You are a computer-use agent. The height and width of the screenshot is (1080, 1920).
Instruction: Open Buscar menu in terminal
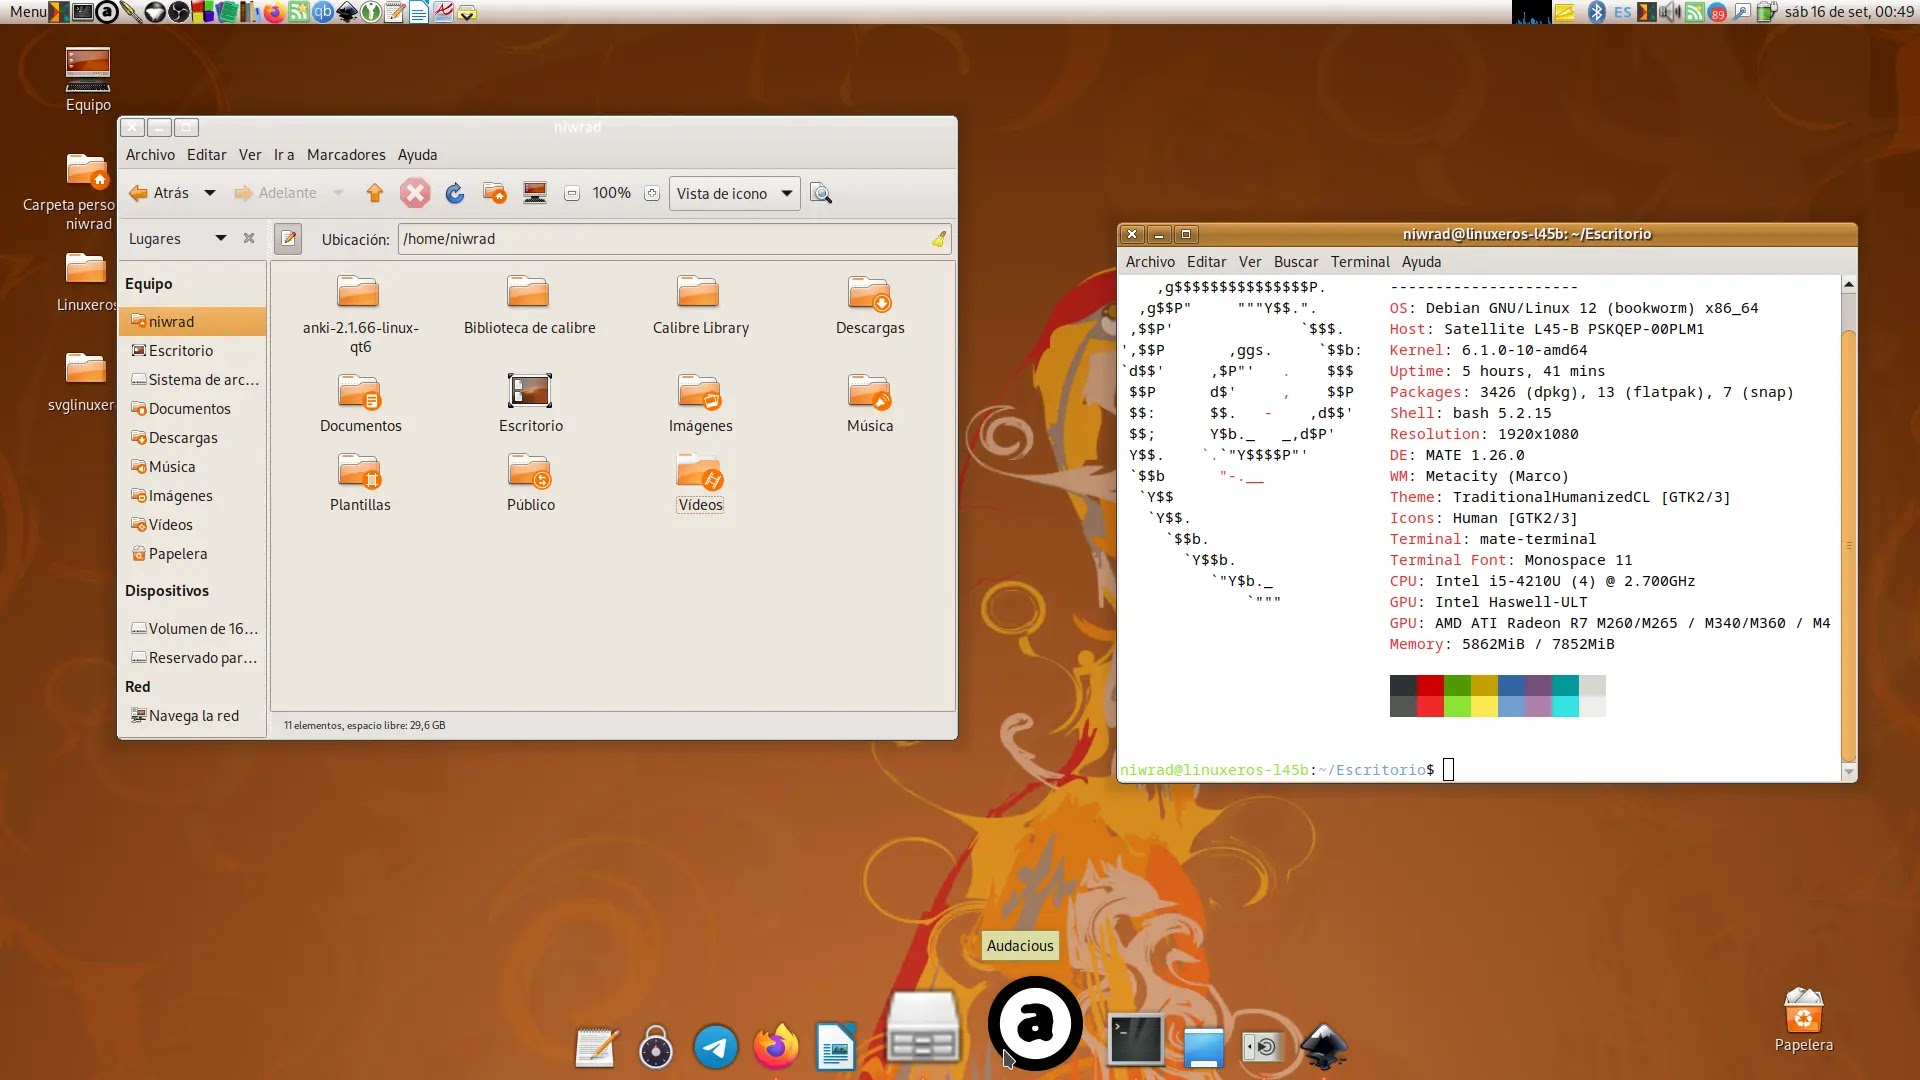pyautogui.click(x=1296, y=262)
